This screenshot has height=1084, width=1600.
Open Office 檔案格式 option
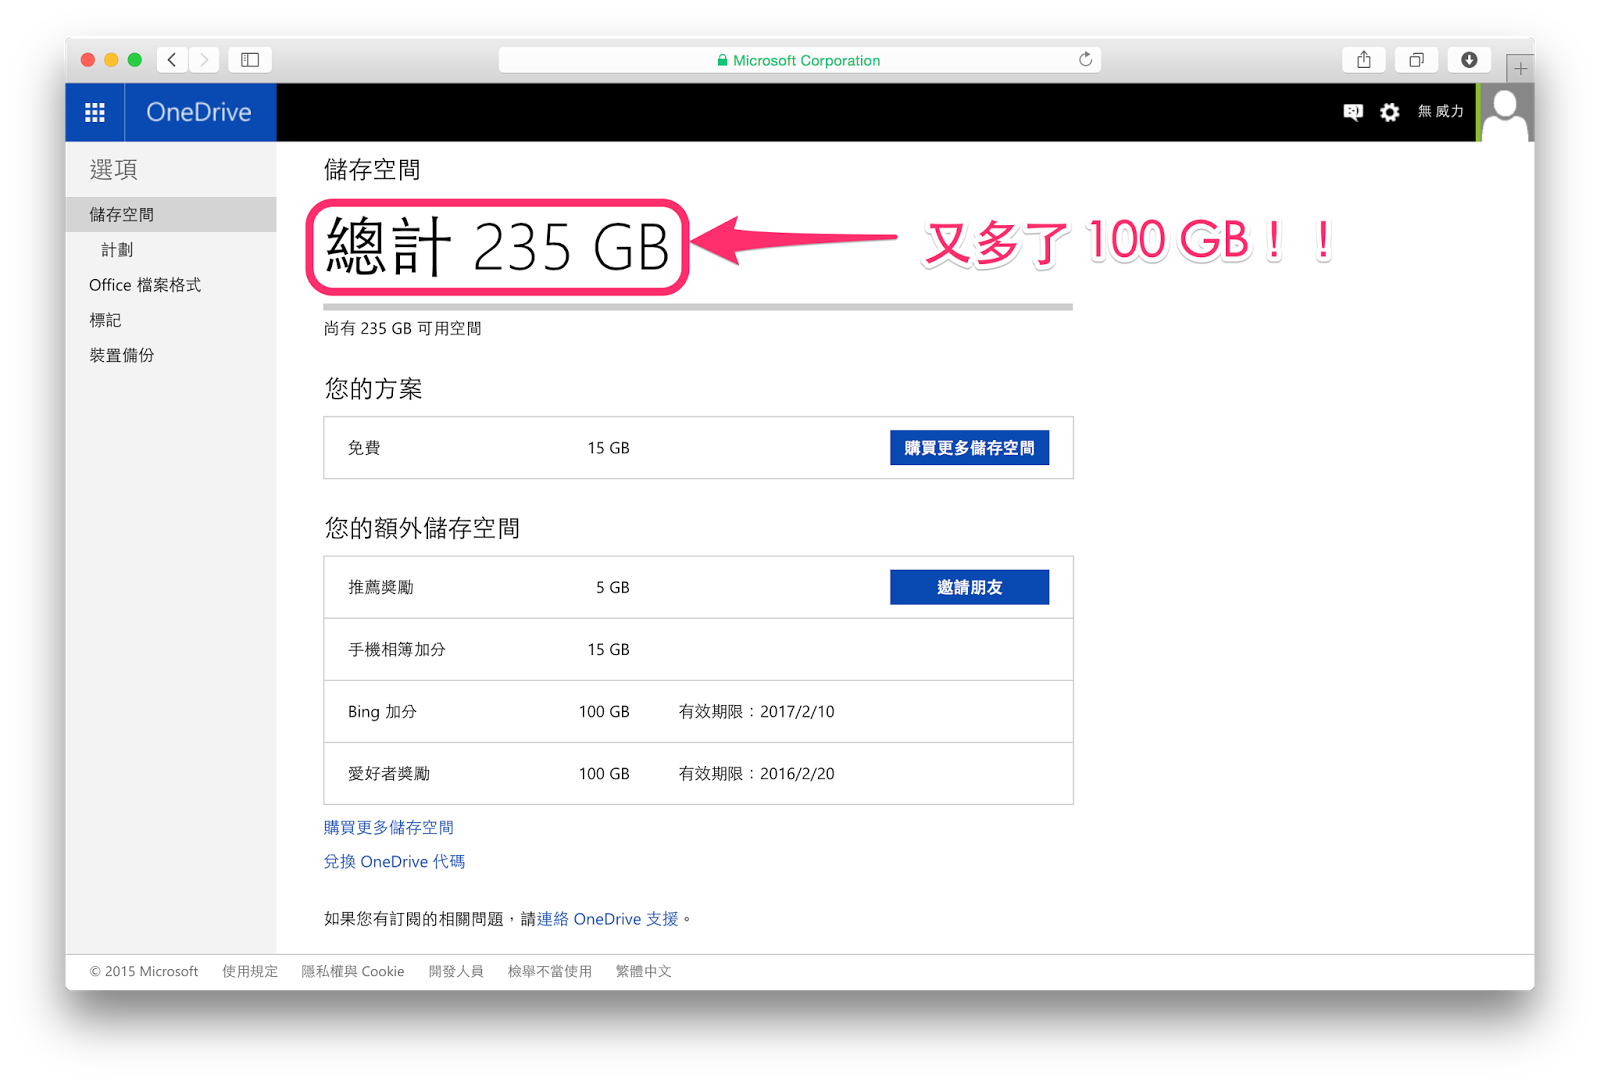[145, 285]
